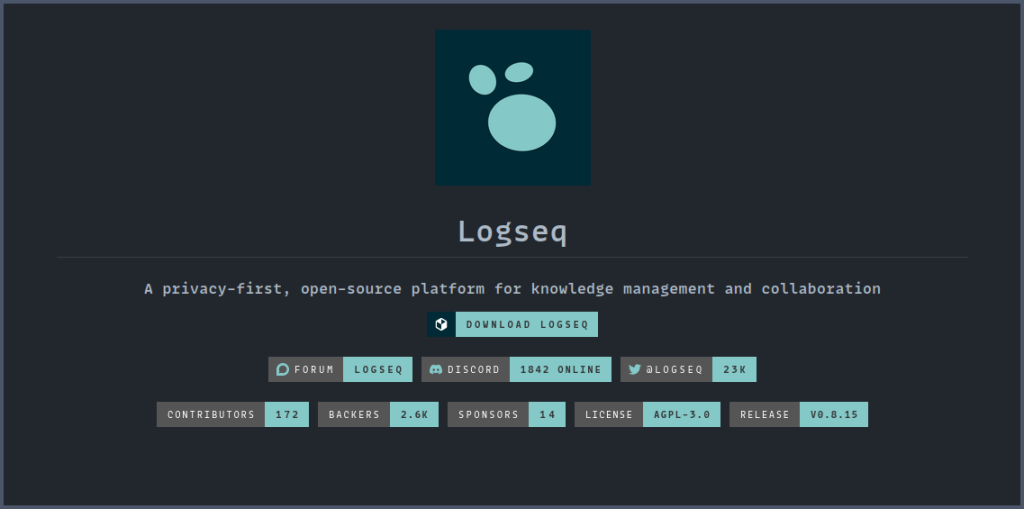This screenshot has height=509, width=1024.
Task: Open the Backers 2.6K badge
Action: pyautogui.click(x=378, y=414)
